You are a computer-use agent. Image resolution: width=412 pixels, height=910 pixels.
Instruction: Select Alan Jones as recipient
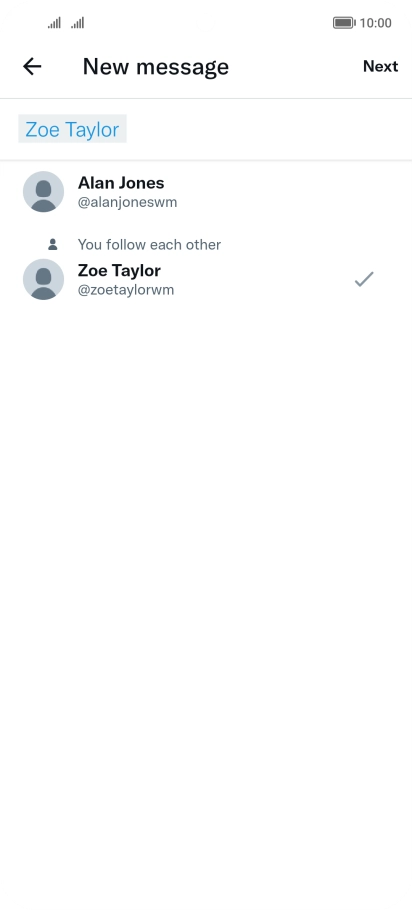tap(206, 192)
